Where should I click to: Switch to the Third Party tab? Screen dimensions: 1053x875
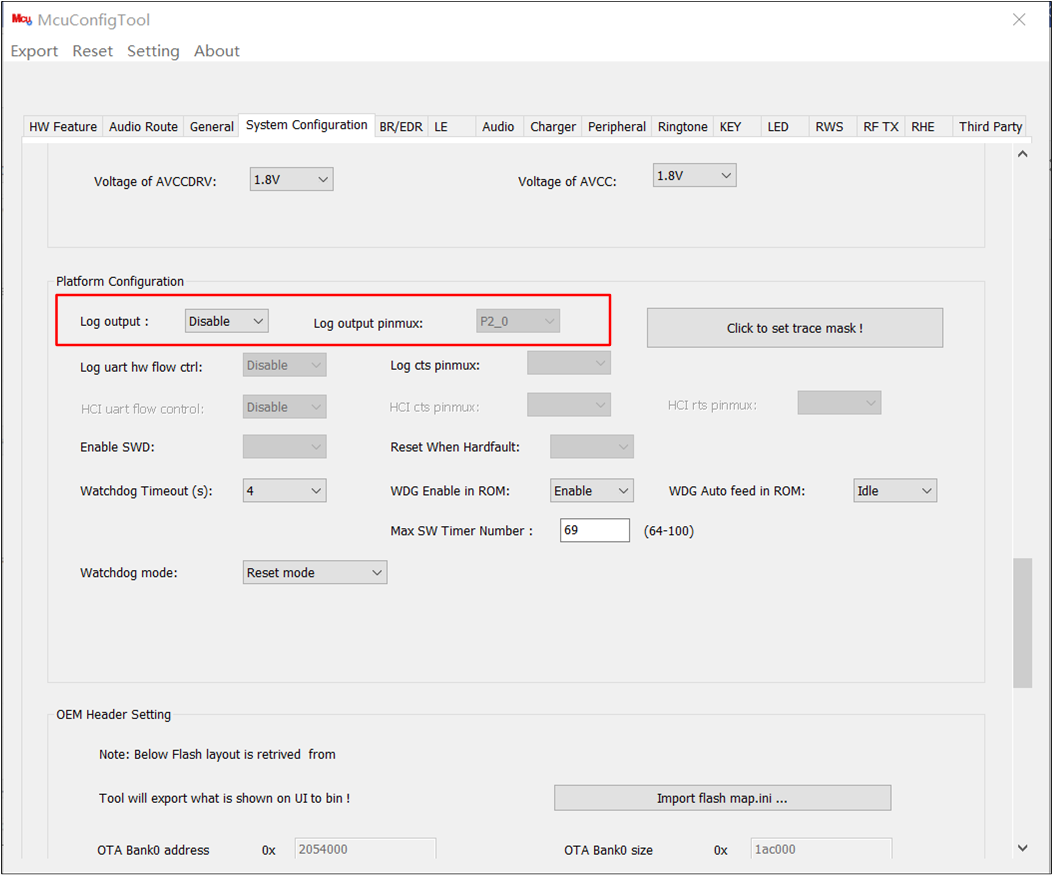(989, 126)
